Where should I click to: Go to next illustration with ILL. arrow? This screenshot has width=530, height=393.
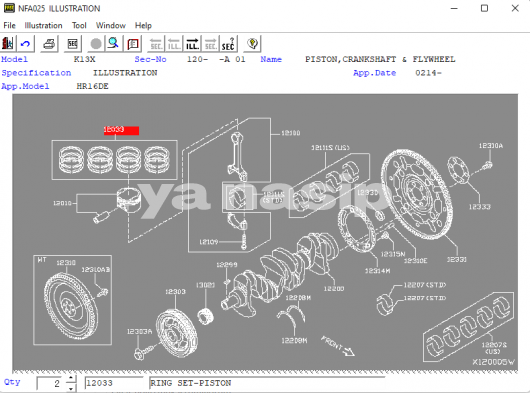pyautogui.click(x=192, y=44)
